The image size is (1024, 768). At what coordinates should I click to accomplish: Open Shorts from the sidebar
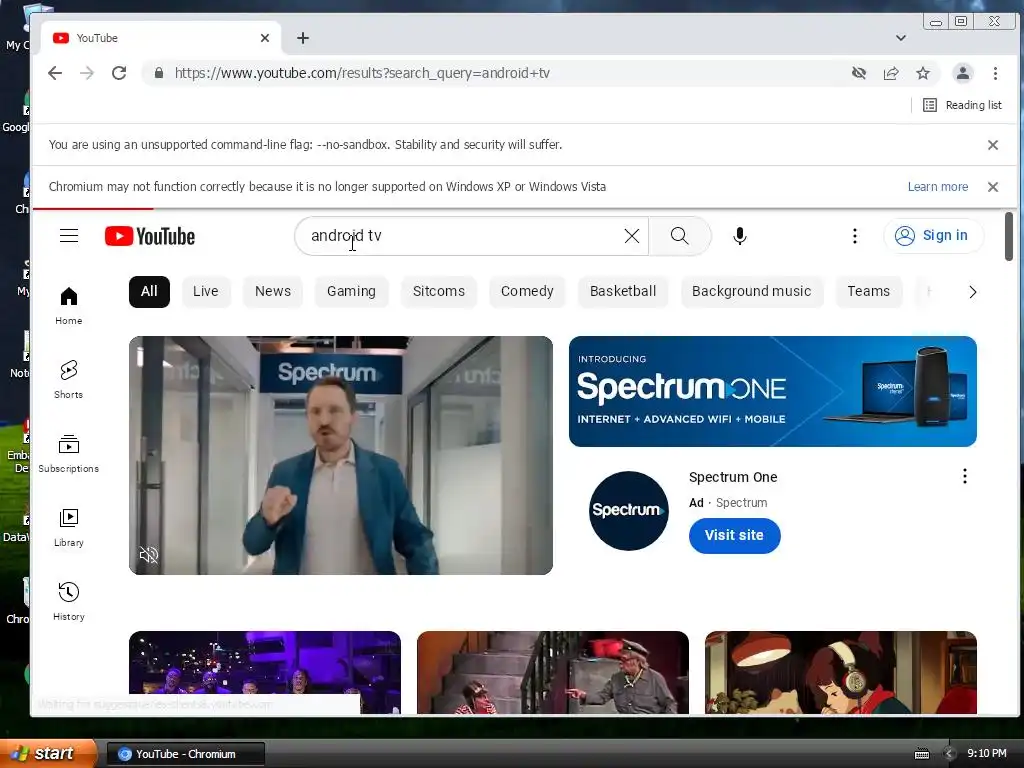(69, 379)
